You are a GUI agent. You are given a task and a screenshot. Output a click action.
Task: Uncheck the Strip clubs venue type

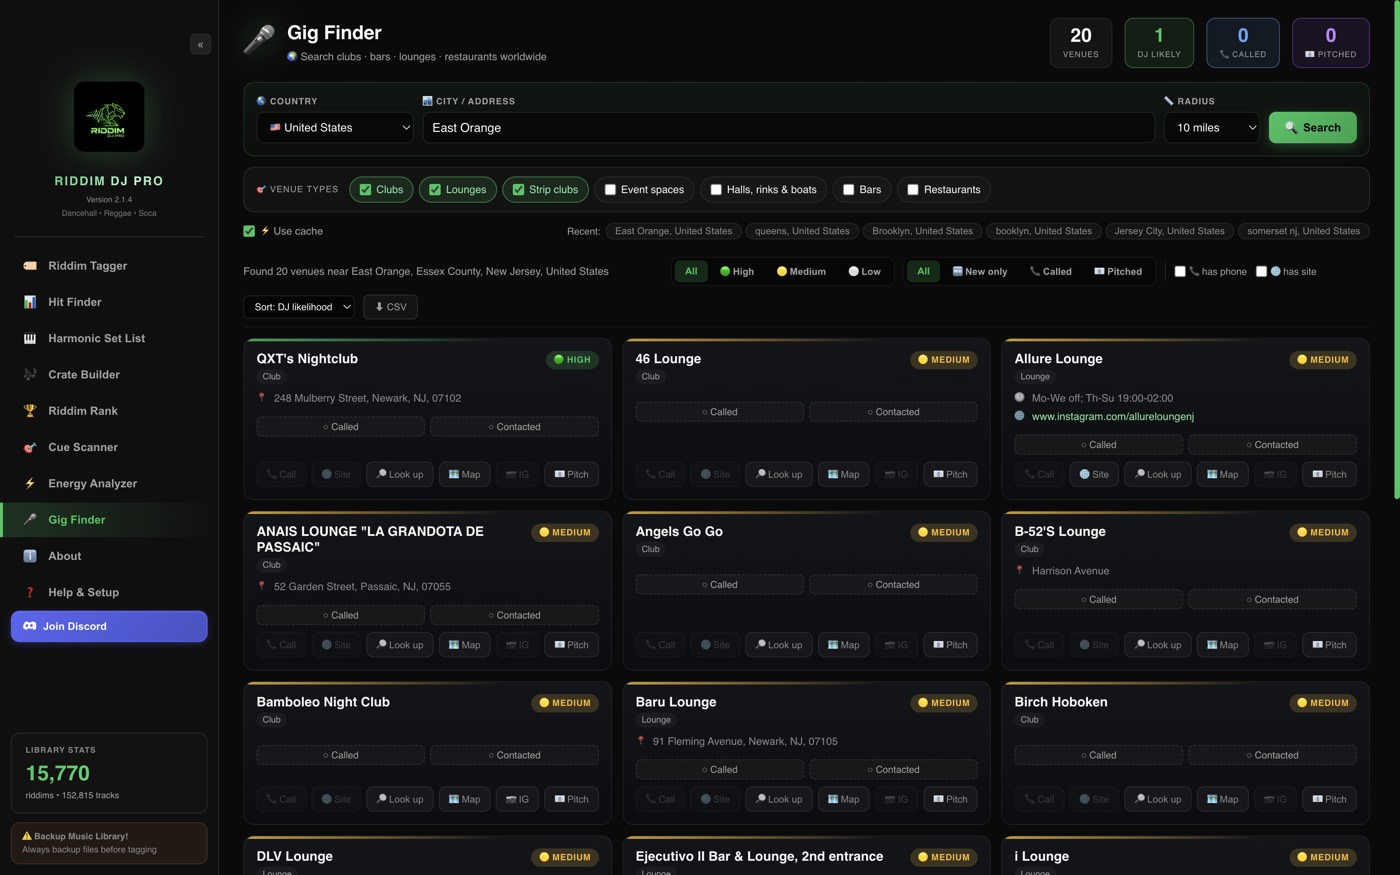click(x=545, y=189)
